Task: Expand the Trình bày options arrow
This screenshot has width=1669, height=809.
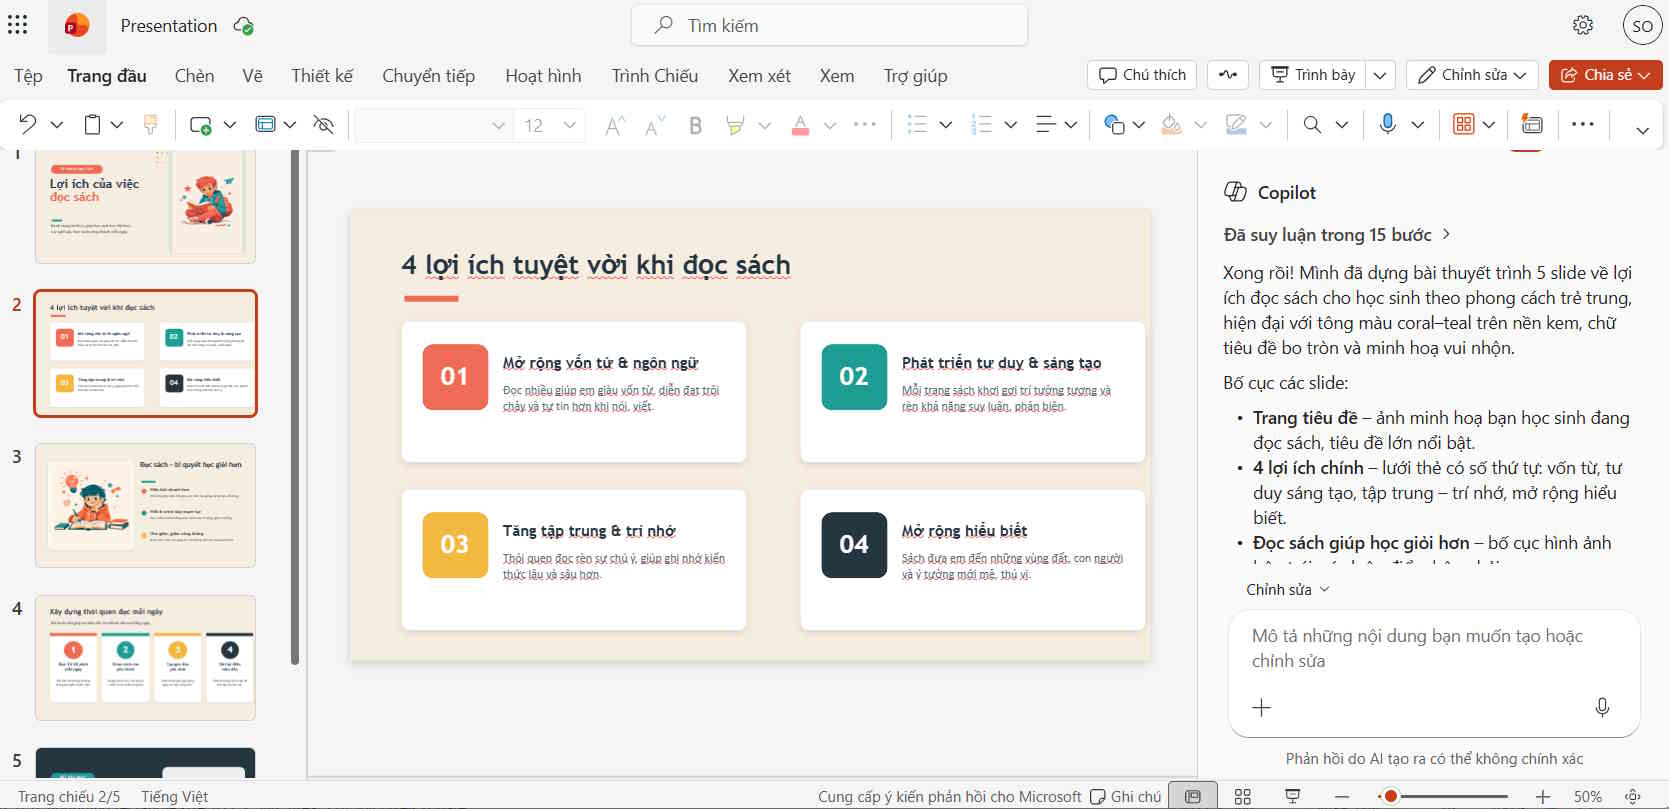Action: tap(1380, 75)
